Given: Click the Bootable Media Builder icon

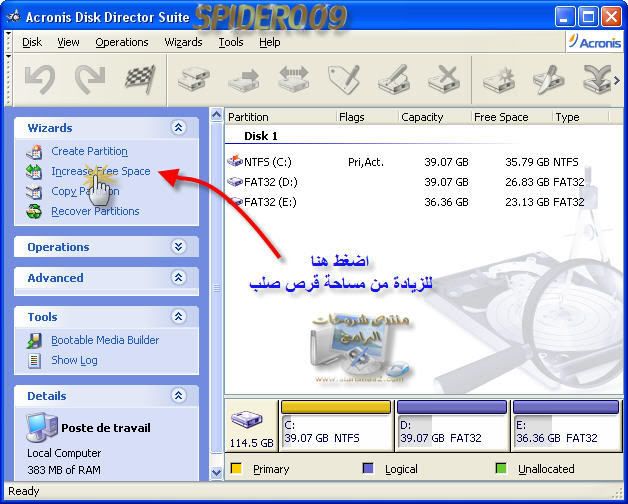Looking at the screenshot, I should click(x=34, y=341).
